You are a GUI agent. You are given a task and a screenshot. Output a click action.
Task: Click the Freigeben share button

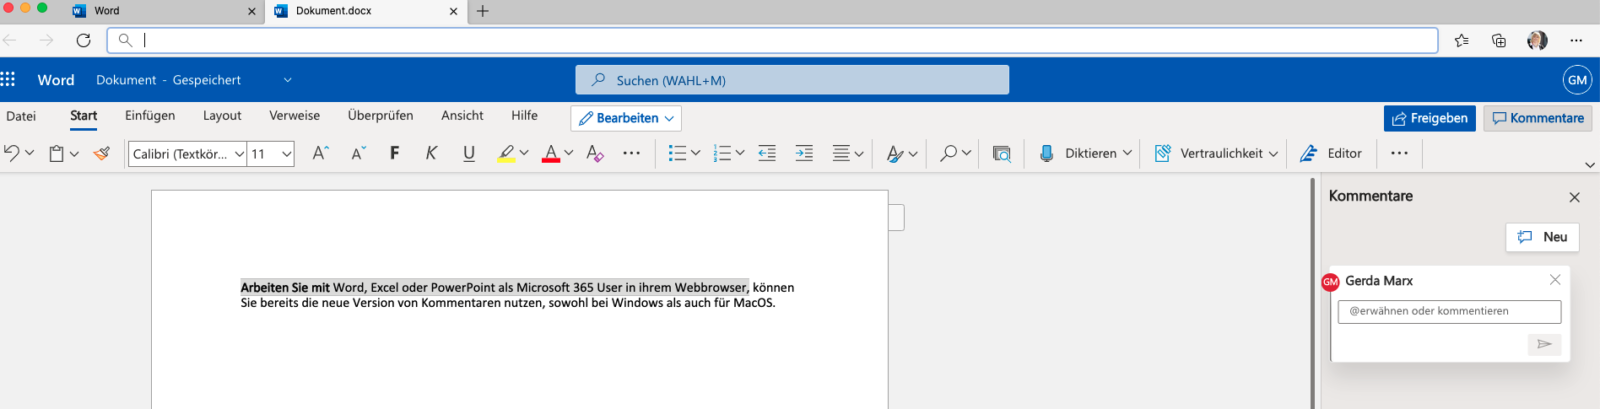click(x=1430, y=118)
